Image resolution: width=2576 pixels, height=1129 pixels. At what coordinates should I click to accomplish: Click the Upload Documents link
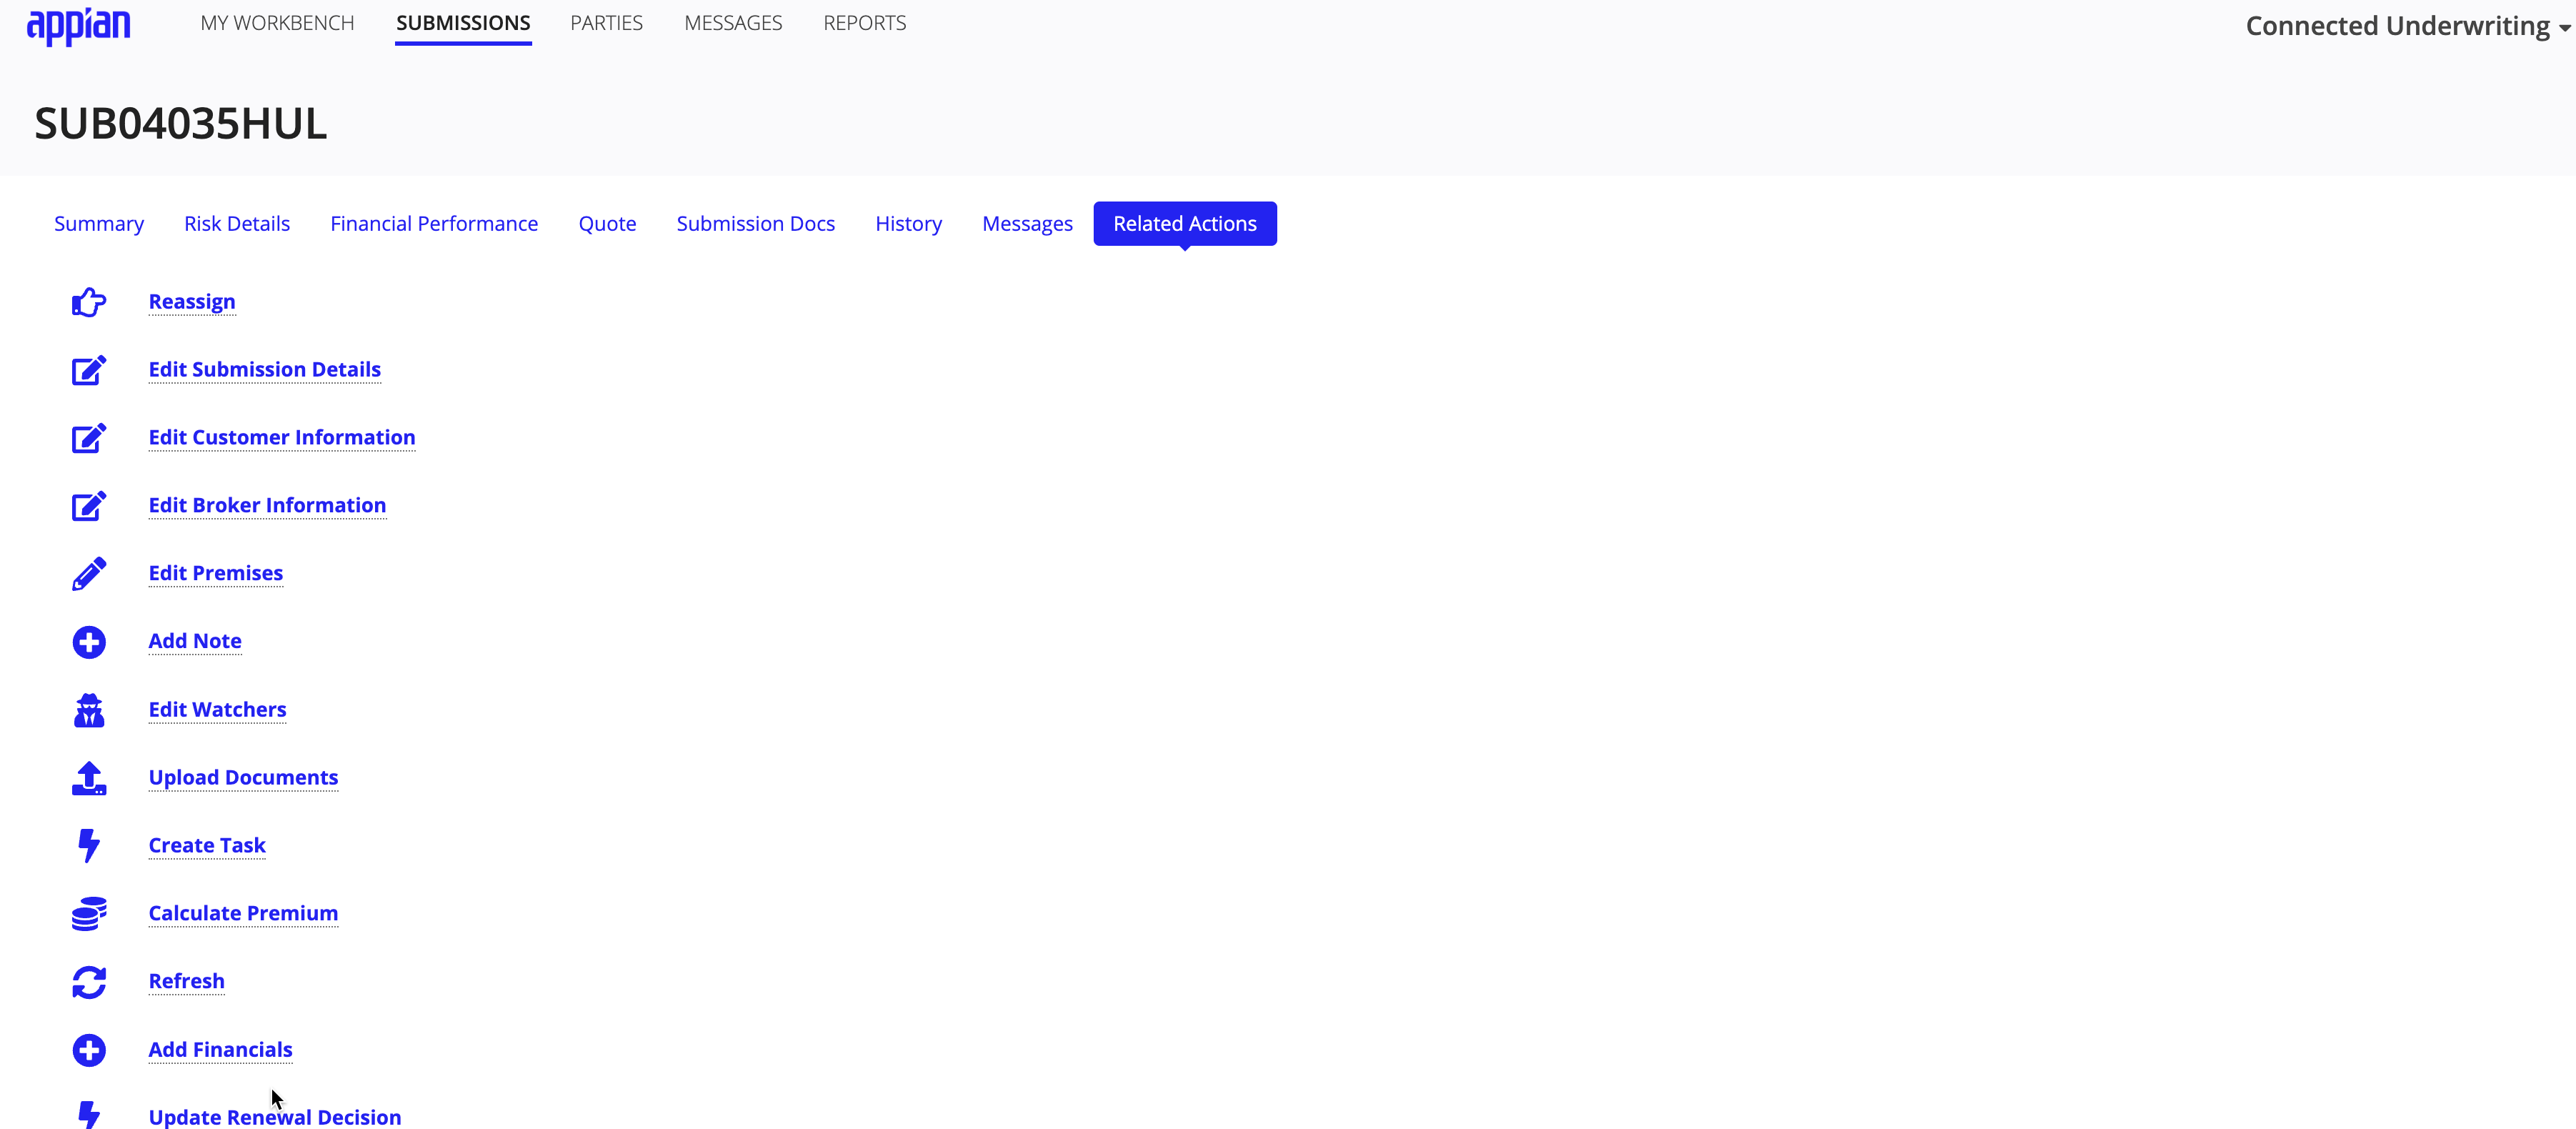click(243, 778)
